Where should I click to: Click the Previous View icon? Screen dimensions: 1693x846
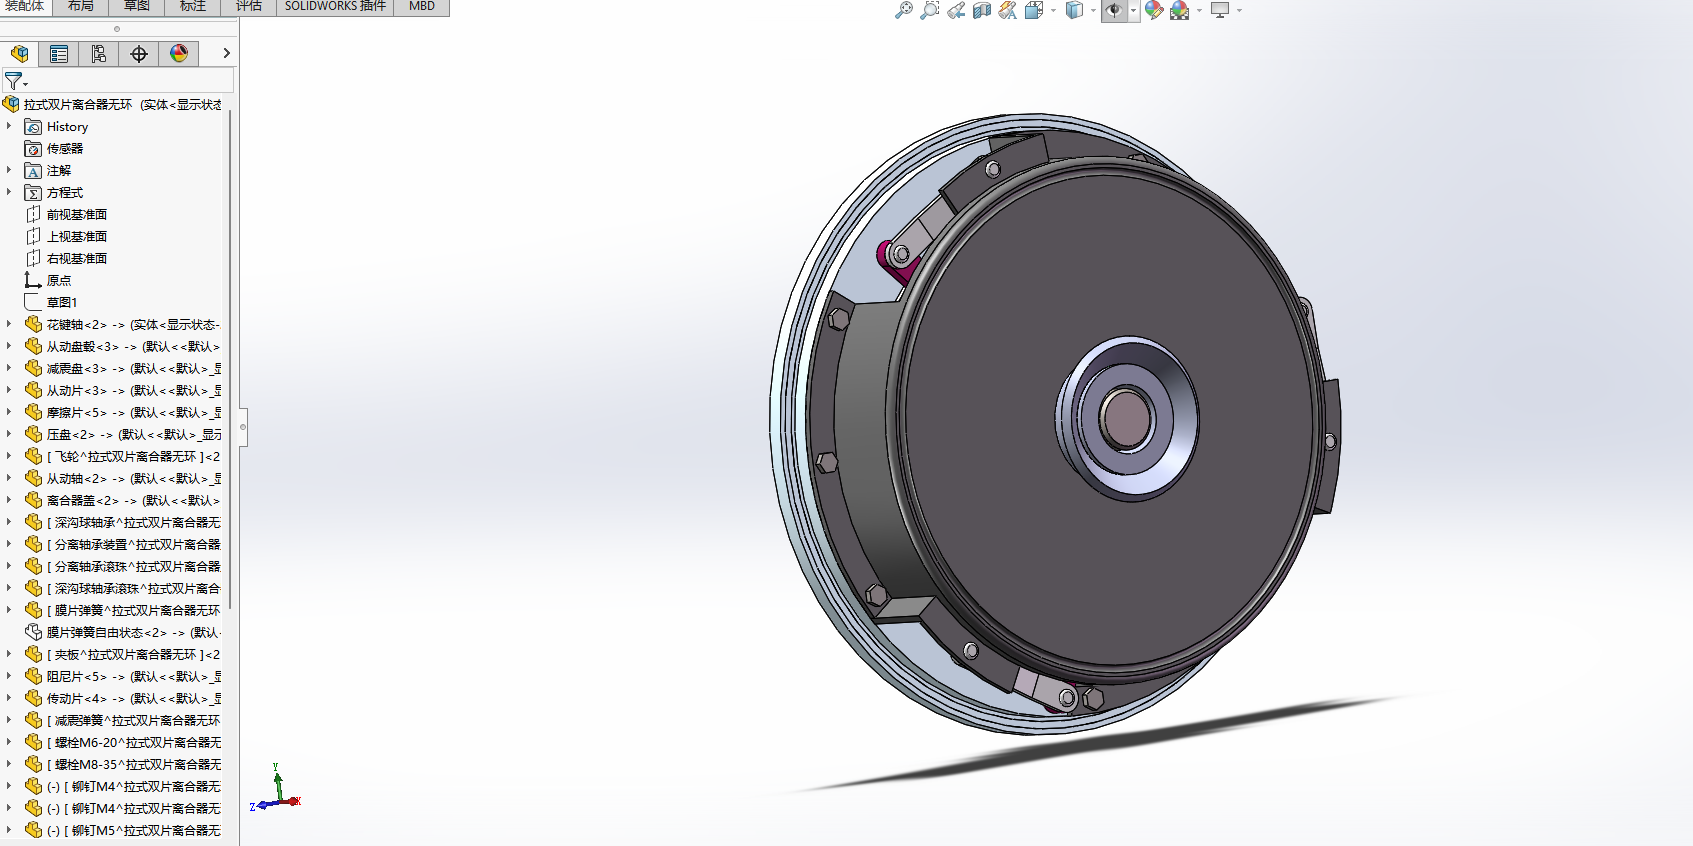pos(956,10)
